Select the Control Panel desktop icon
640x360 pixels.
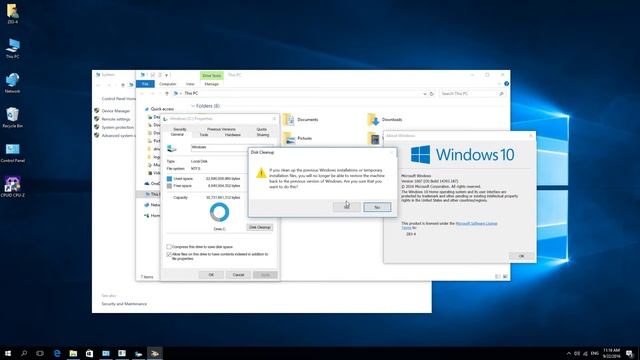pyautogui.click(x=13, y=152)
